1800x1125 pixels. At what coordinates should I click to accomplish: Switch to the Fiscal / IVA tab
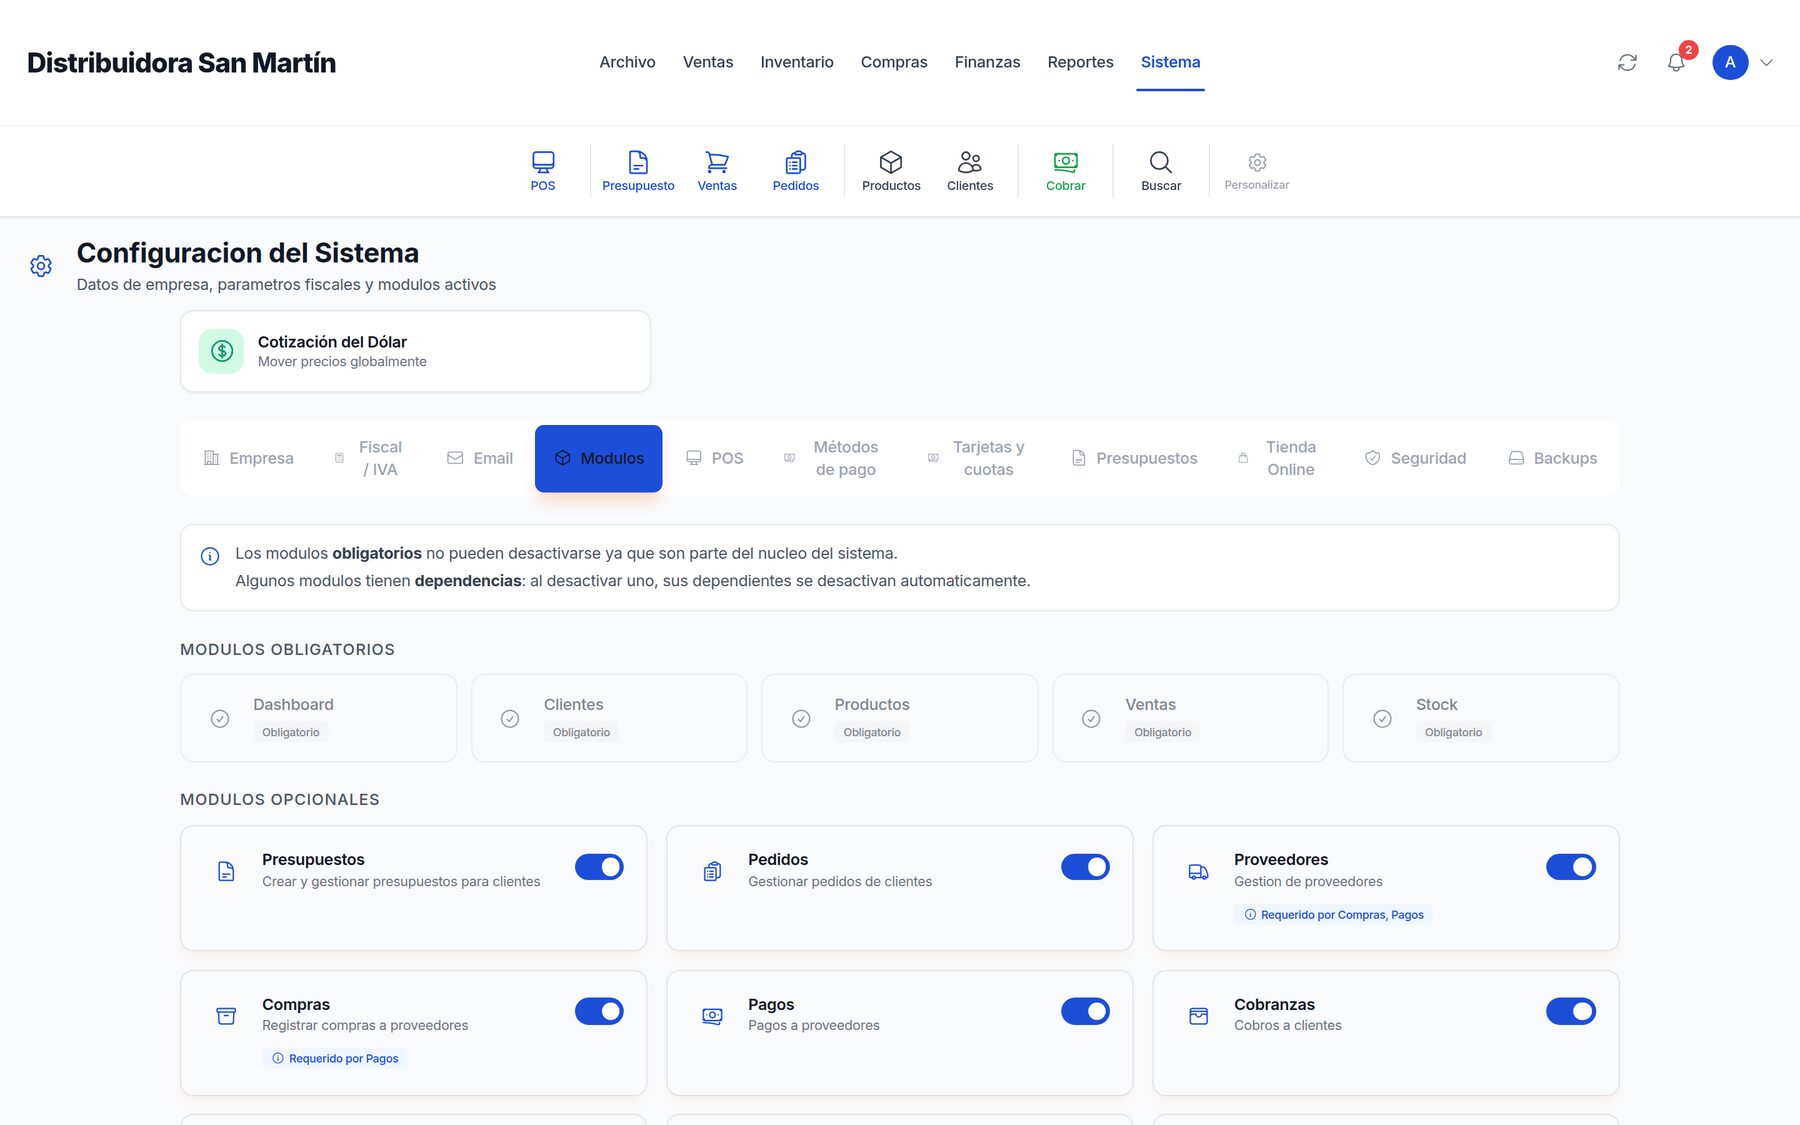pos(368,458)
